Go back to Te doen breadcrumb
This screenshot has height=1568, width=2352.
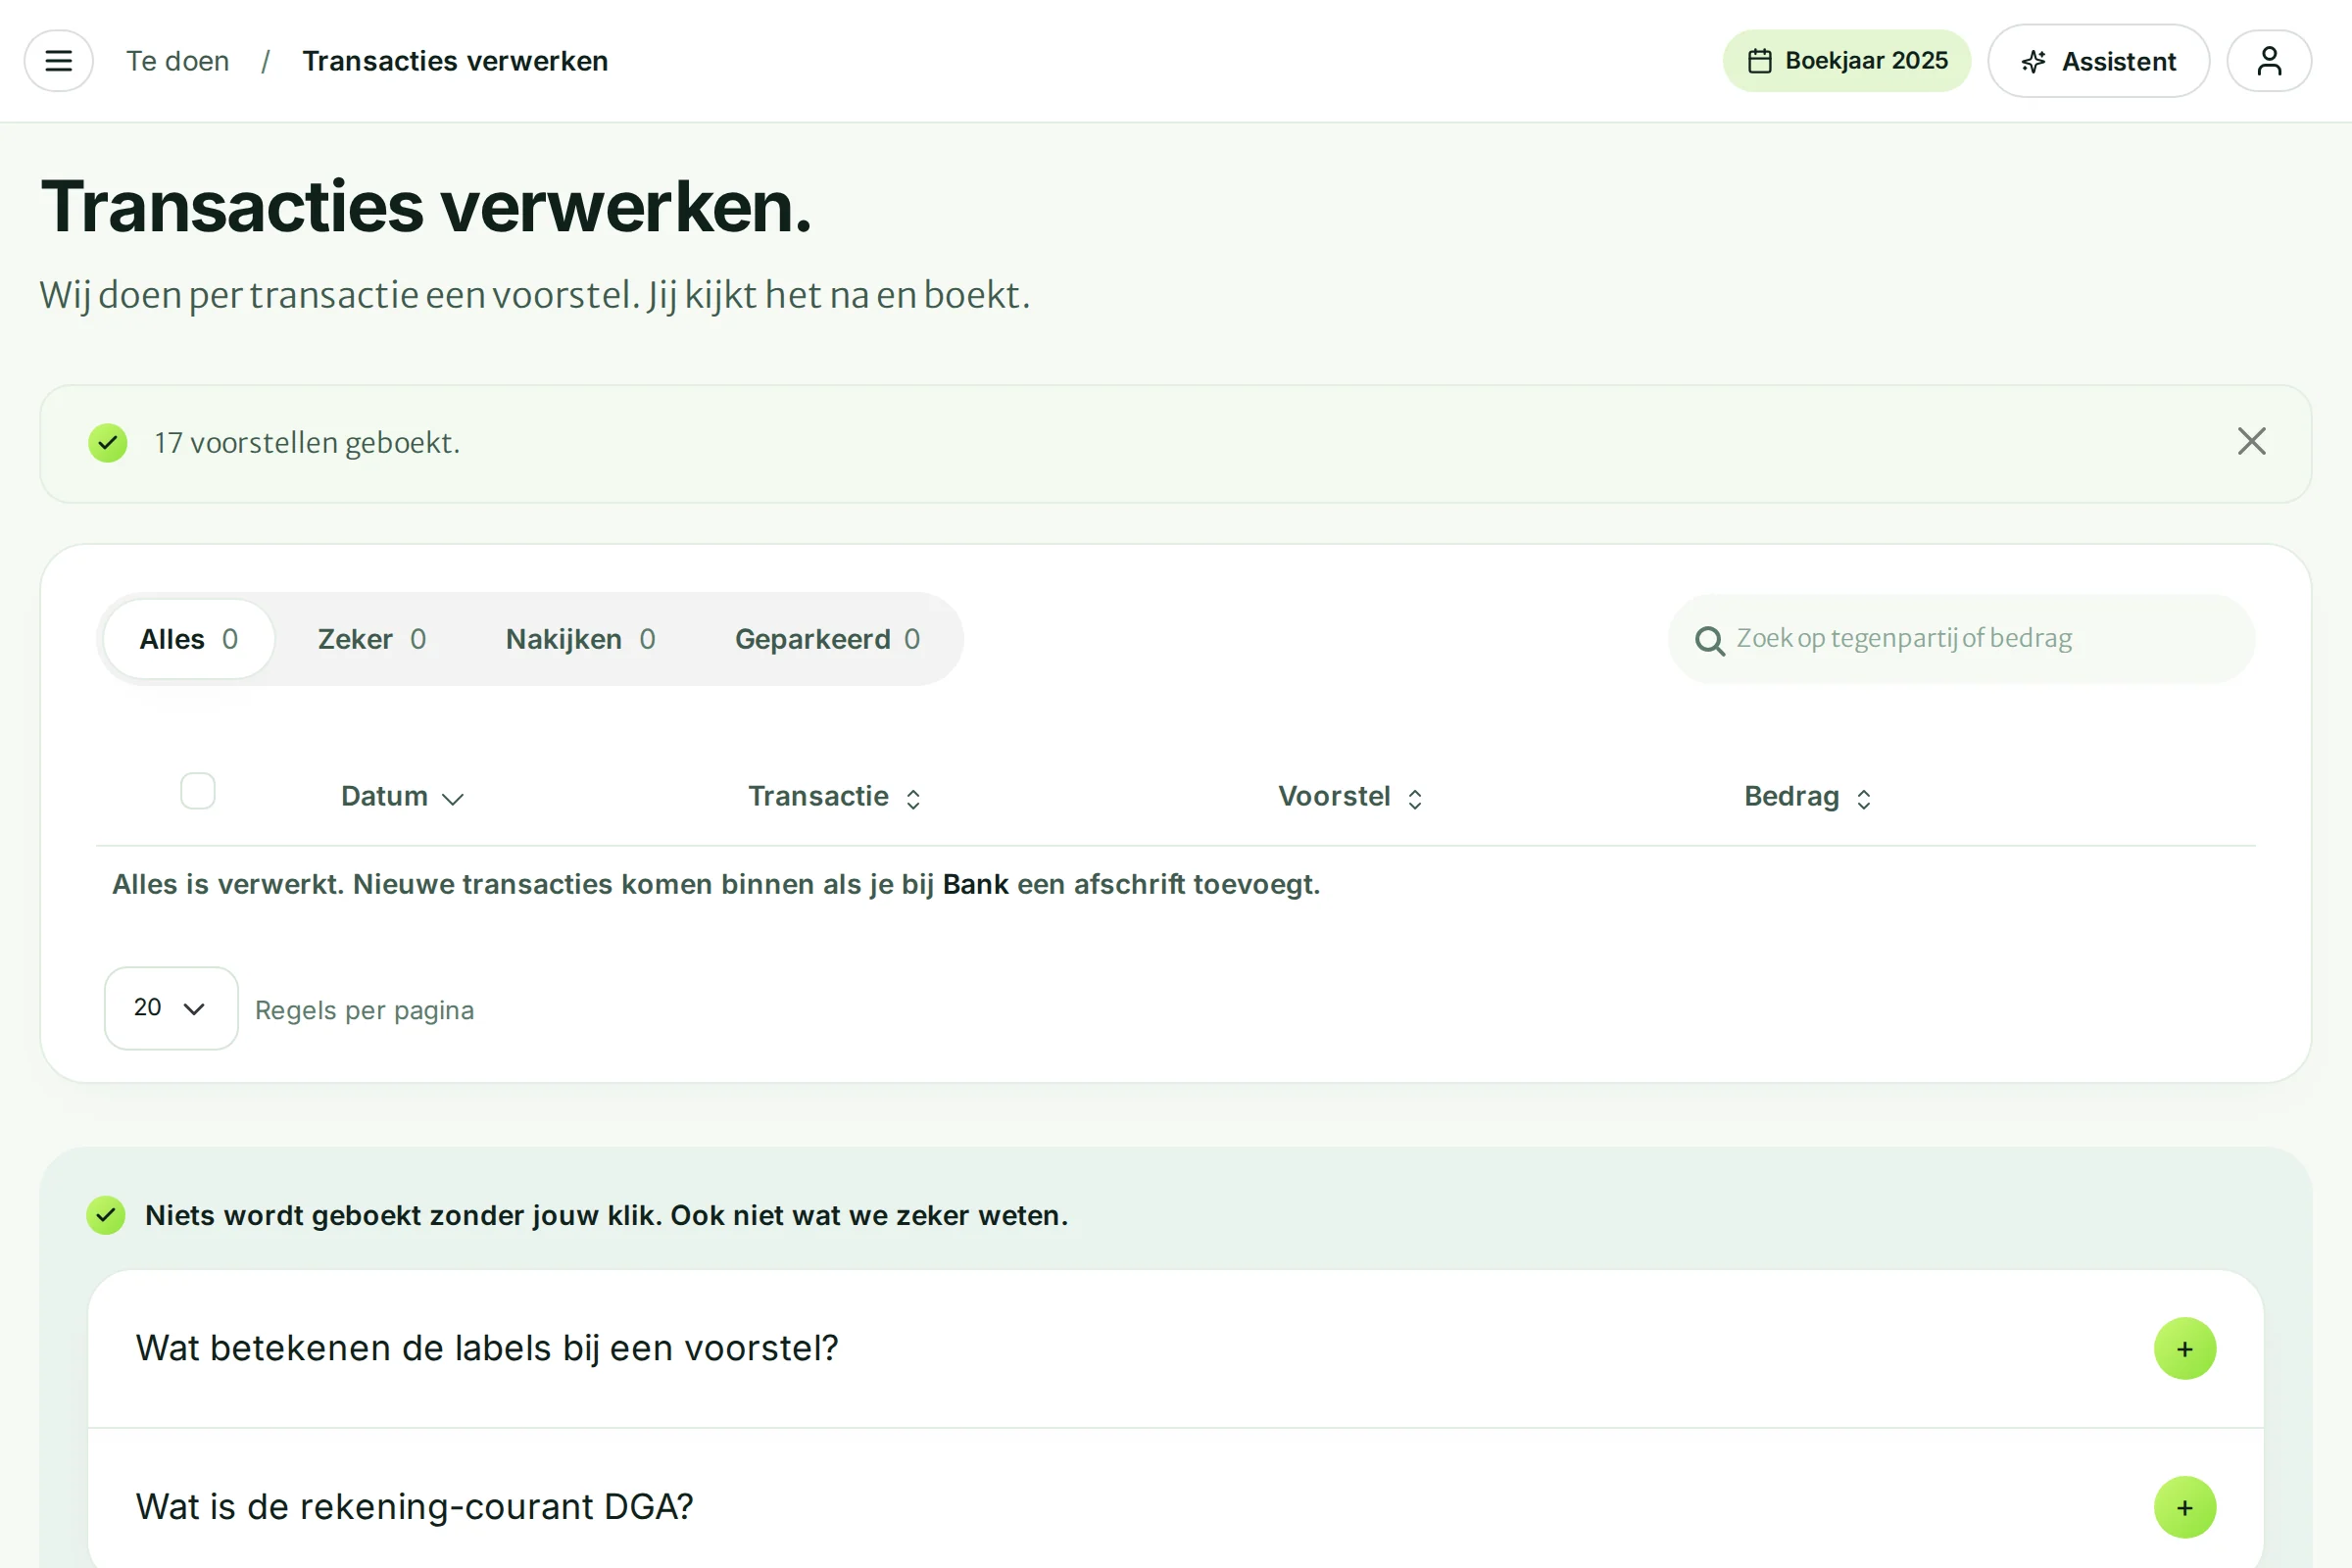(177, 61)
